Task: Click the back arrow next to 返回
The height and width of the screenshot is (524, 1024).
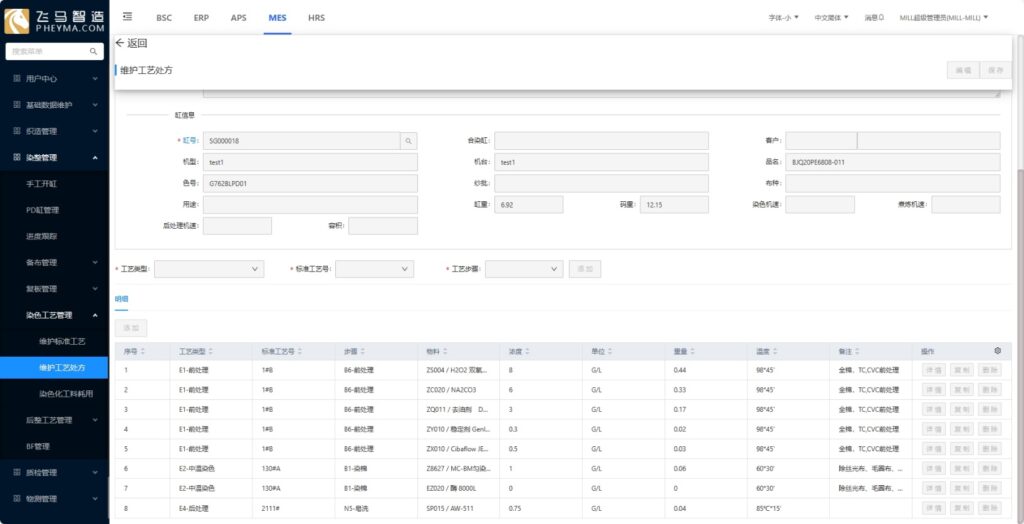Action: point(120,43)
